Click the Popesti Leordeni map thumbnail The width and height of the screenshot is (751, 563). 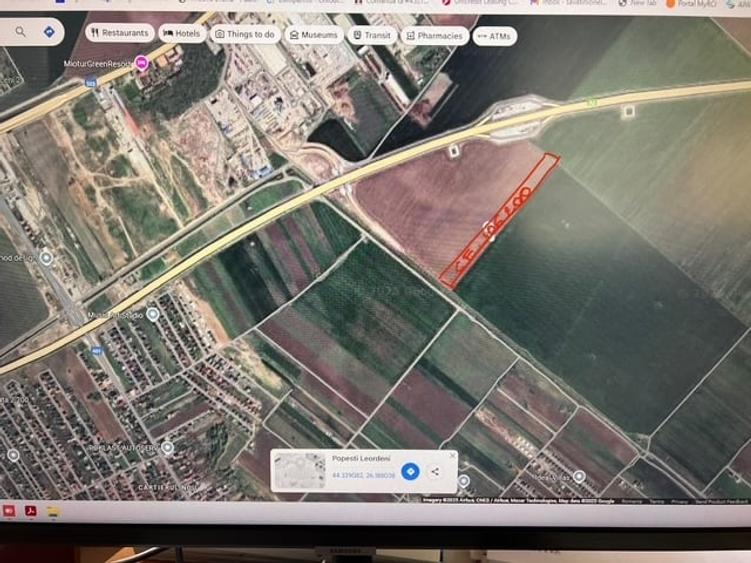[x=300, y=470]
